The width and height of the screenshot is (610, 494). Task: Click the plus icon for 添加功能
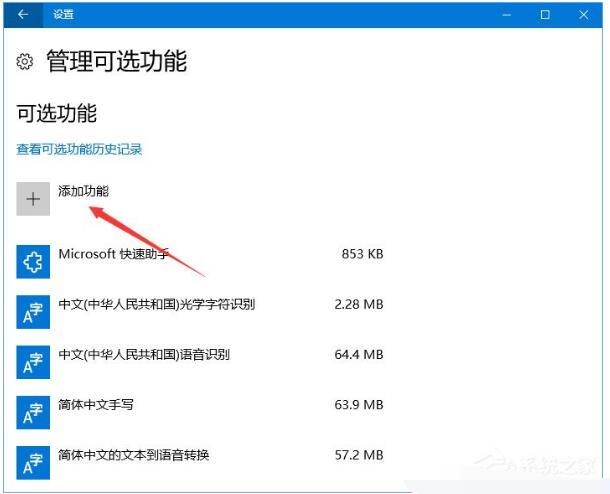tap(33, 199)
